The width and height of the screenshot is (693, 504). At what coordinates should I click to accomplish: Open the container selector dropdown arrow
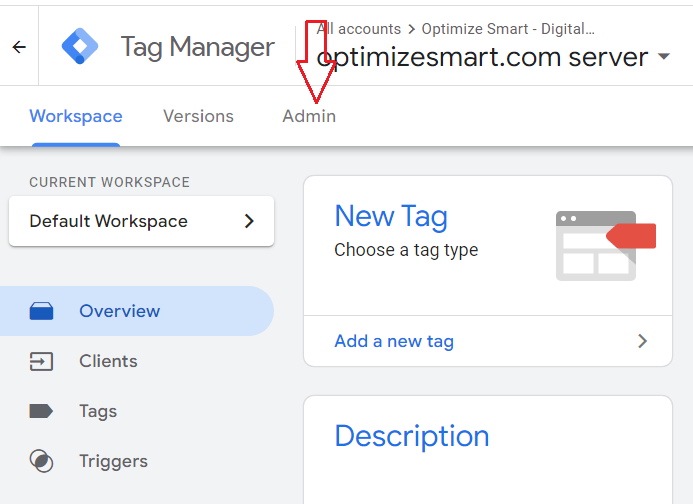click(x=664, y=58)
